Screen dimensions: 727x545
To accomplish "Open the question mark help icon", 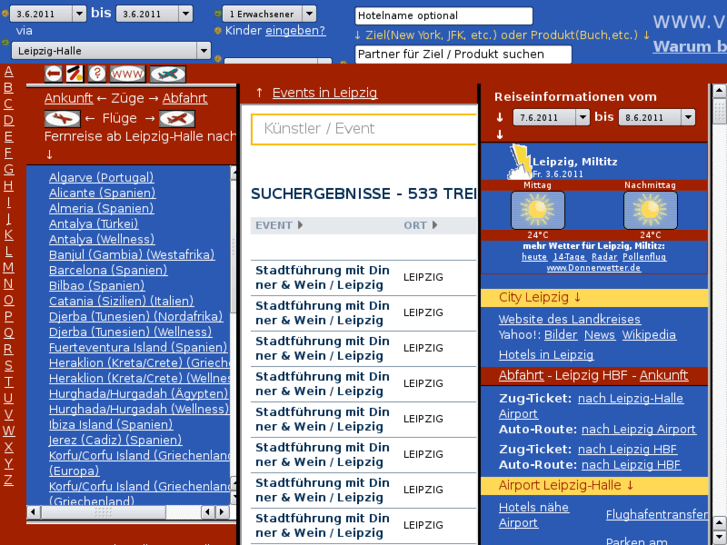I will 97,74.
